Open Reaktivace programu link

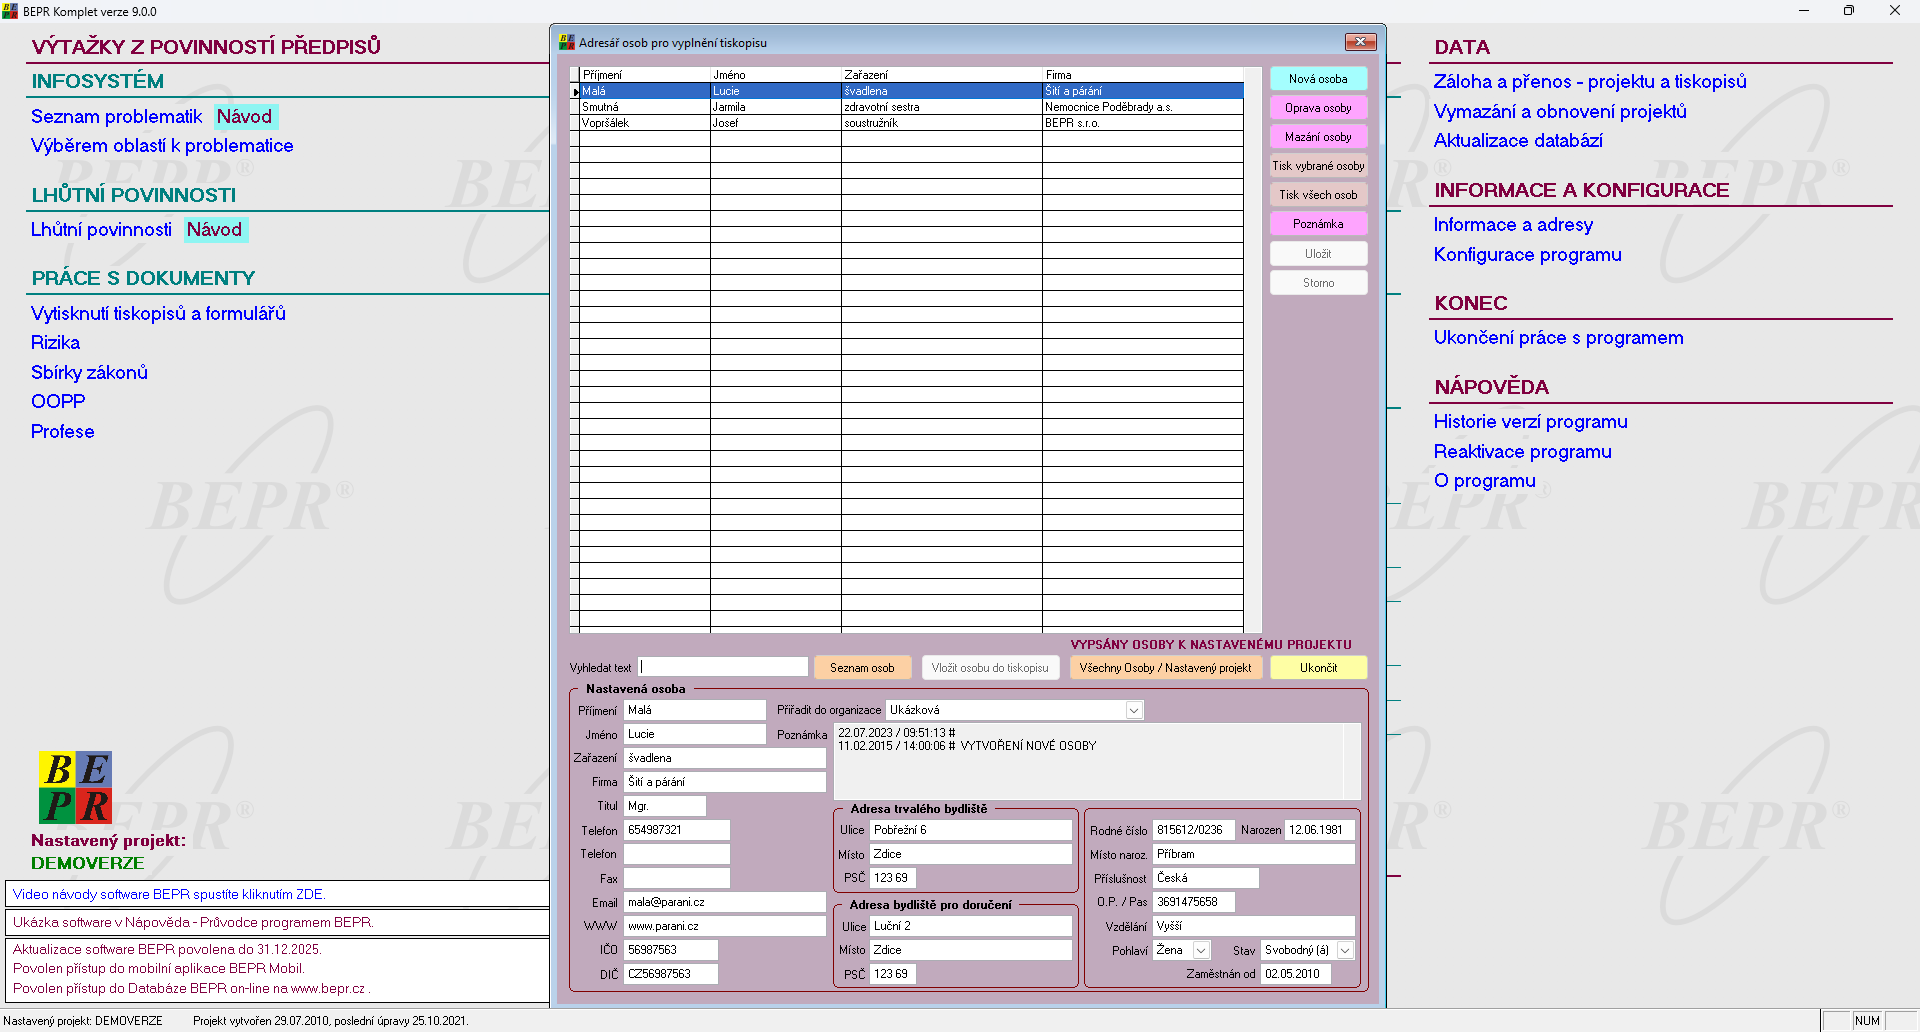click(1522, 452)
